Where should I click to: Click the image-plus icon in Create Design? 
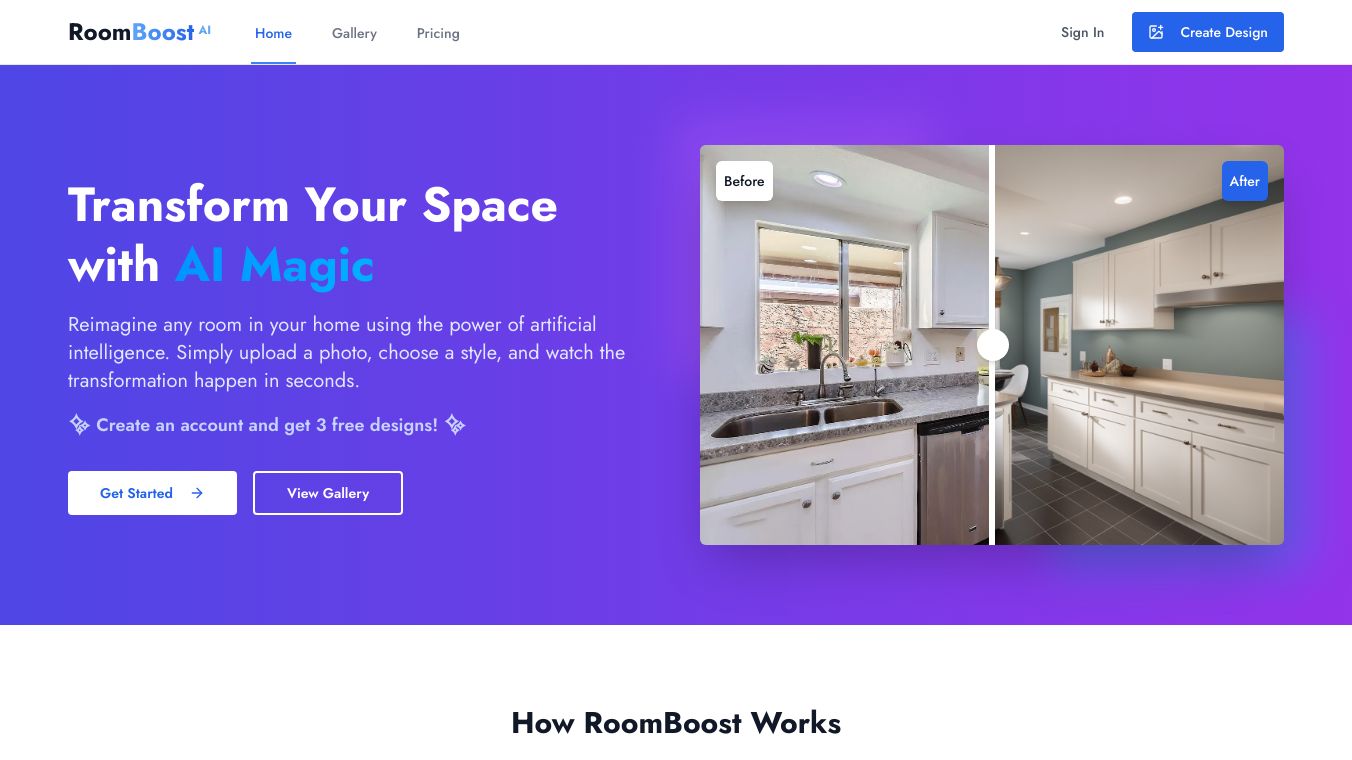[1156, 32]
